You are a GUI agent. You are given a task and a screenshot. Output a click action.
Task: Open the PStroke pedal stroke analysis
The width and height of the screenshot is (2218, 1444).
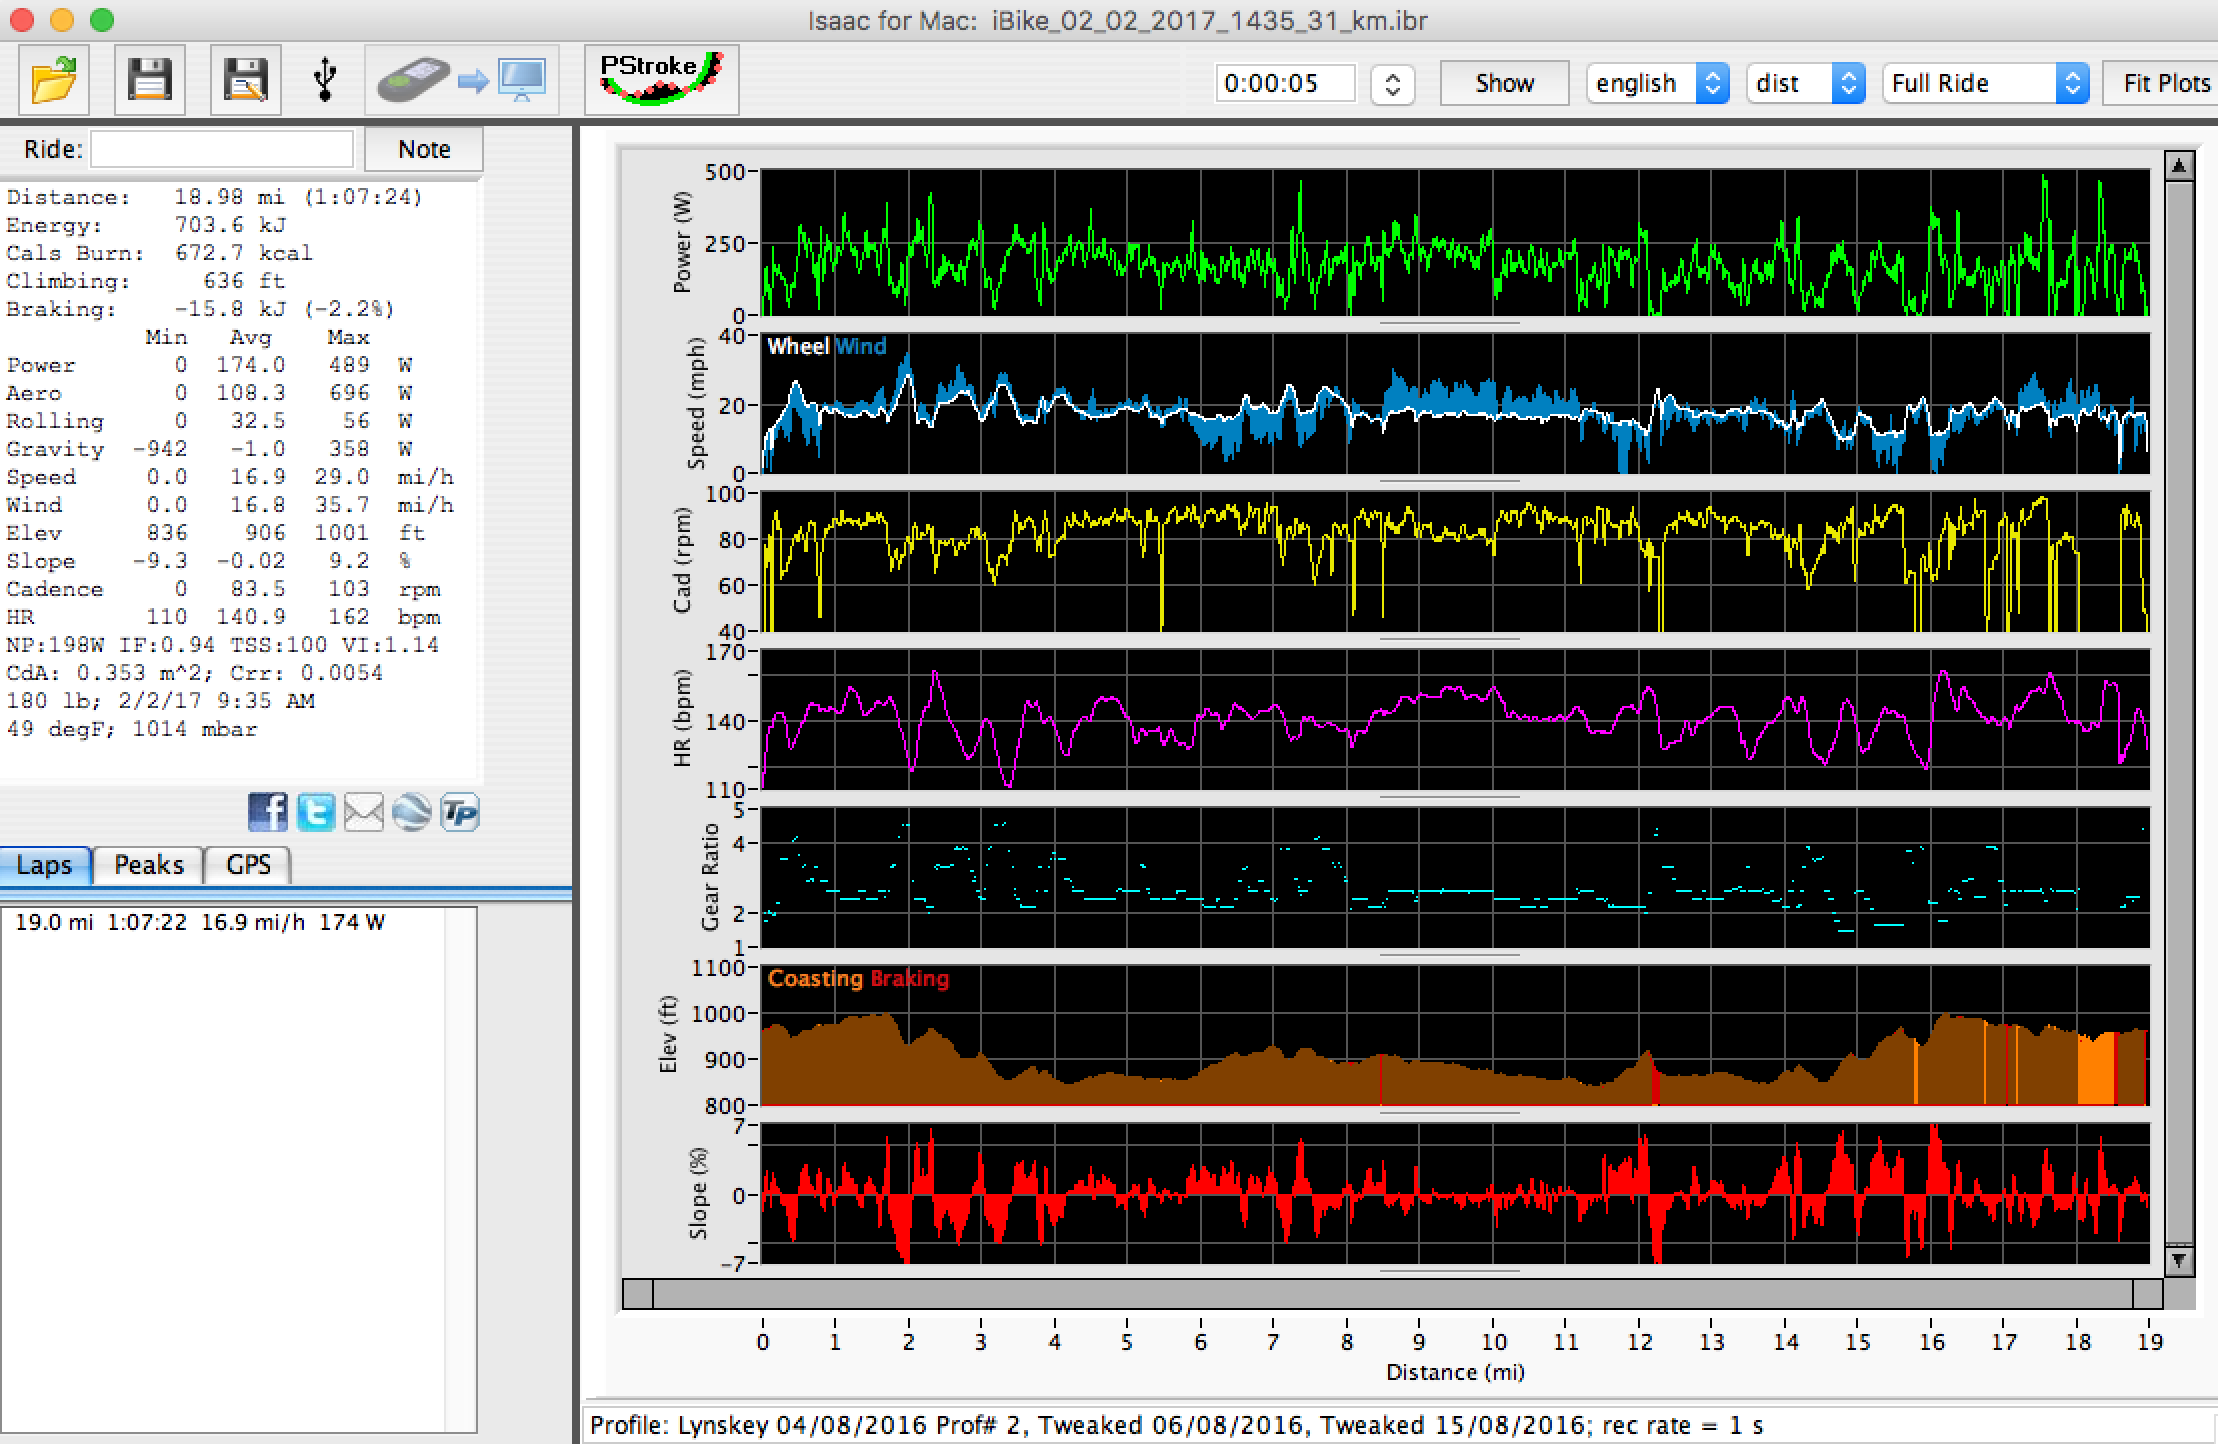coord(661,81)
